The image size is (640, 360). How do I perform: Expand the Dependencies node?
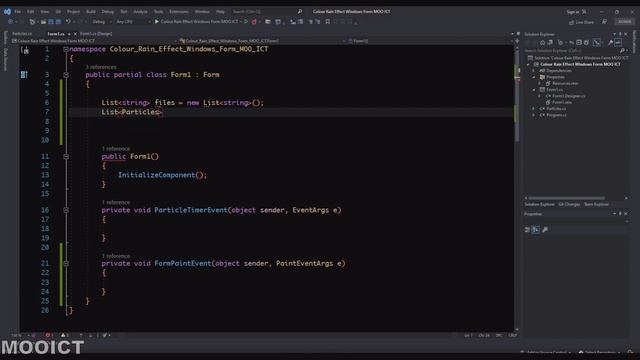pos(534,71)
